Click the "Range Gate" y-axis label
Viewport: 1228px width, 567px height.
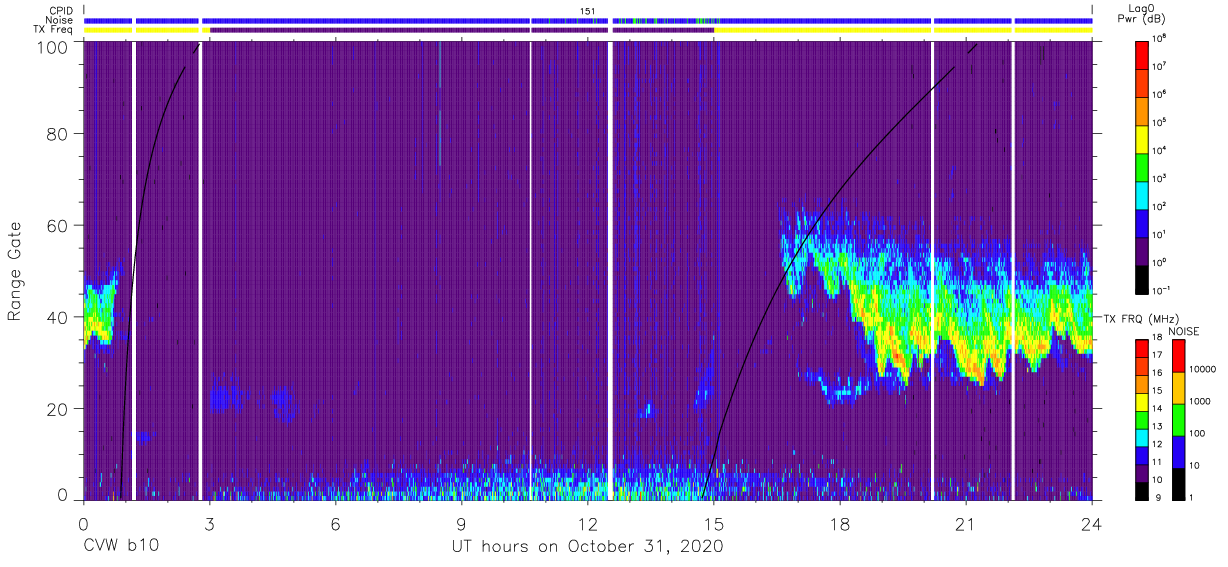tap(15, 270)
